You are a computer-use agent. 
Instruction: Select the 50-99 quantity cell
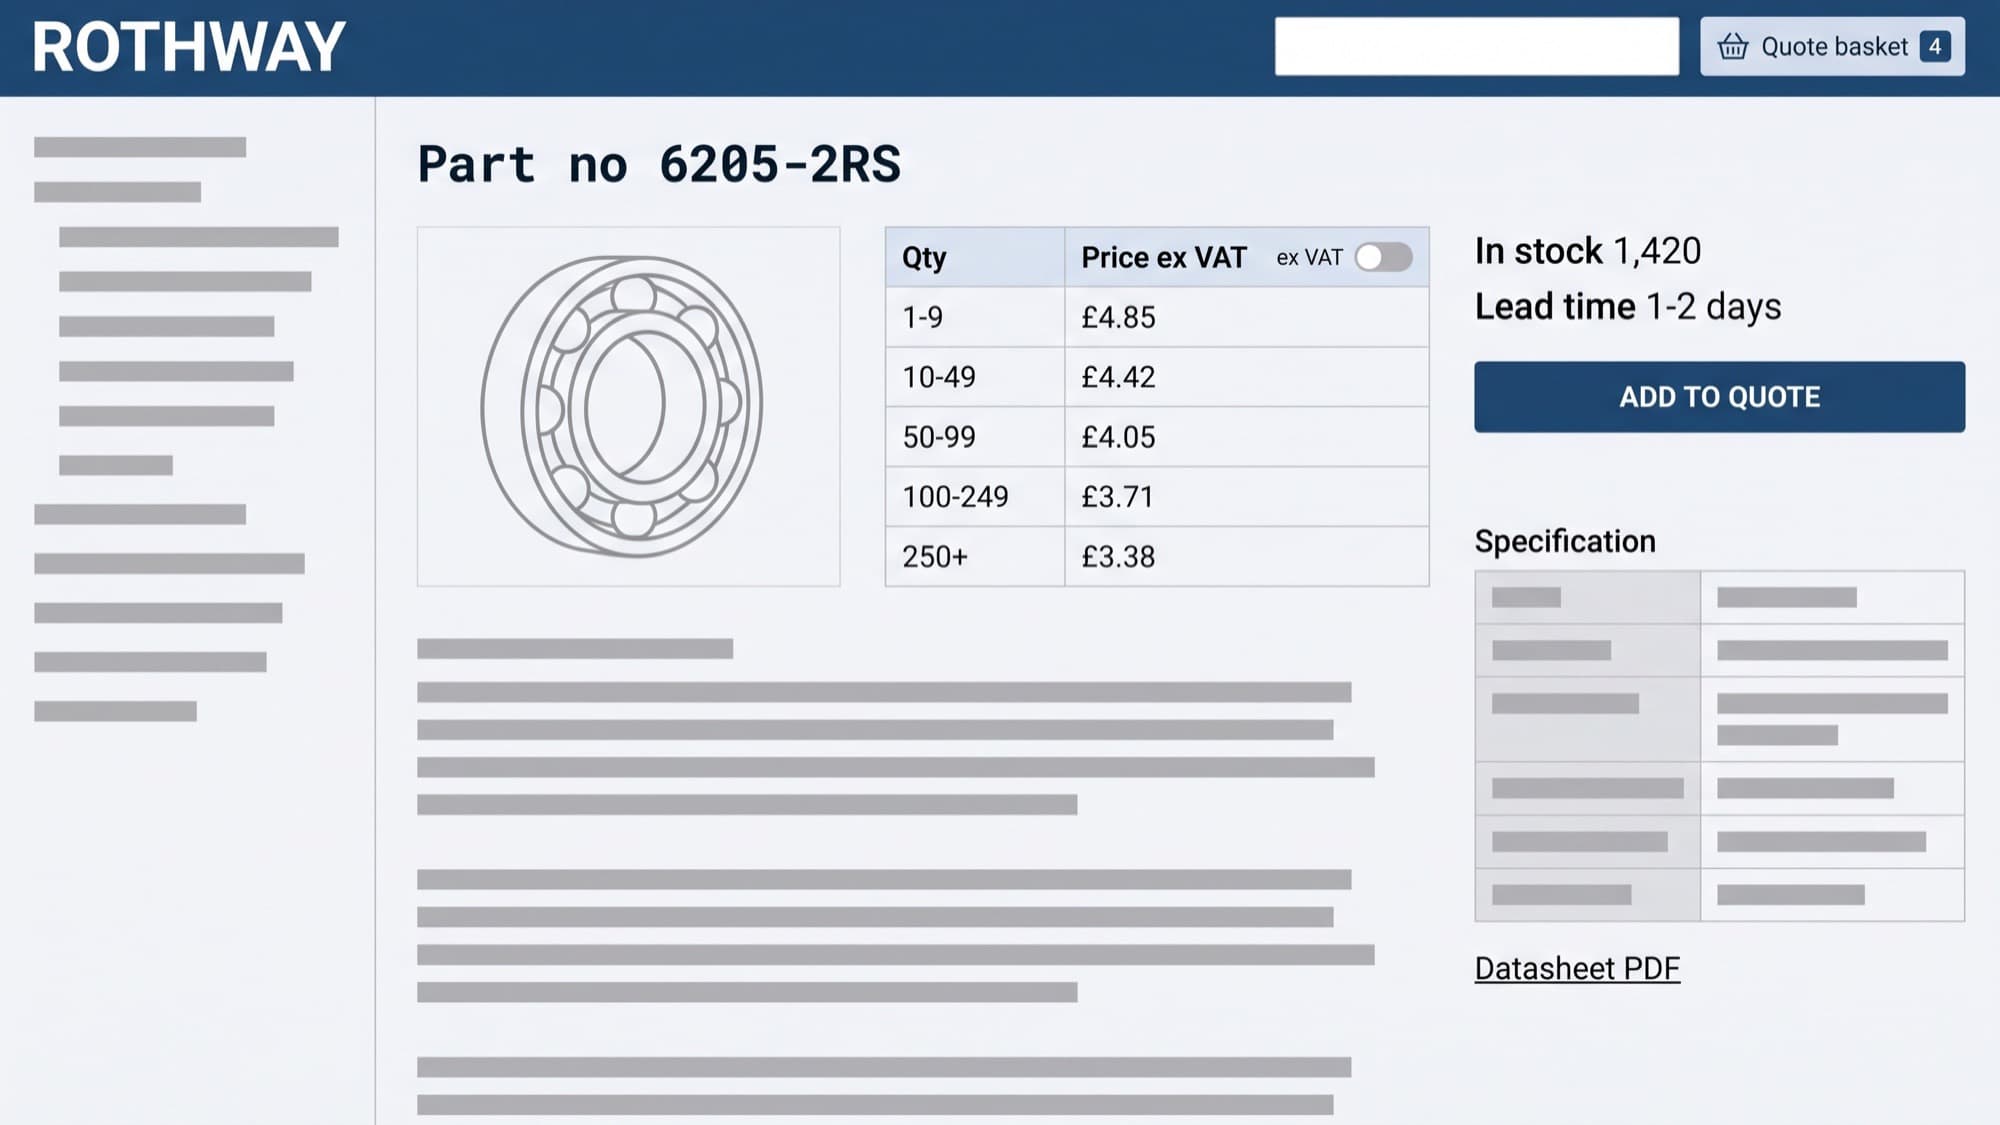click(975, 437)
